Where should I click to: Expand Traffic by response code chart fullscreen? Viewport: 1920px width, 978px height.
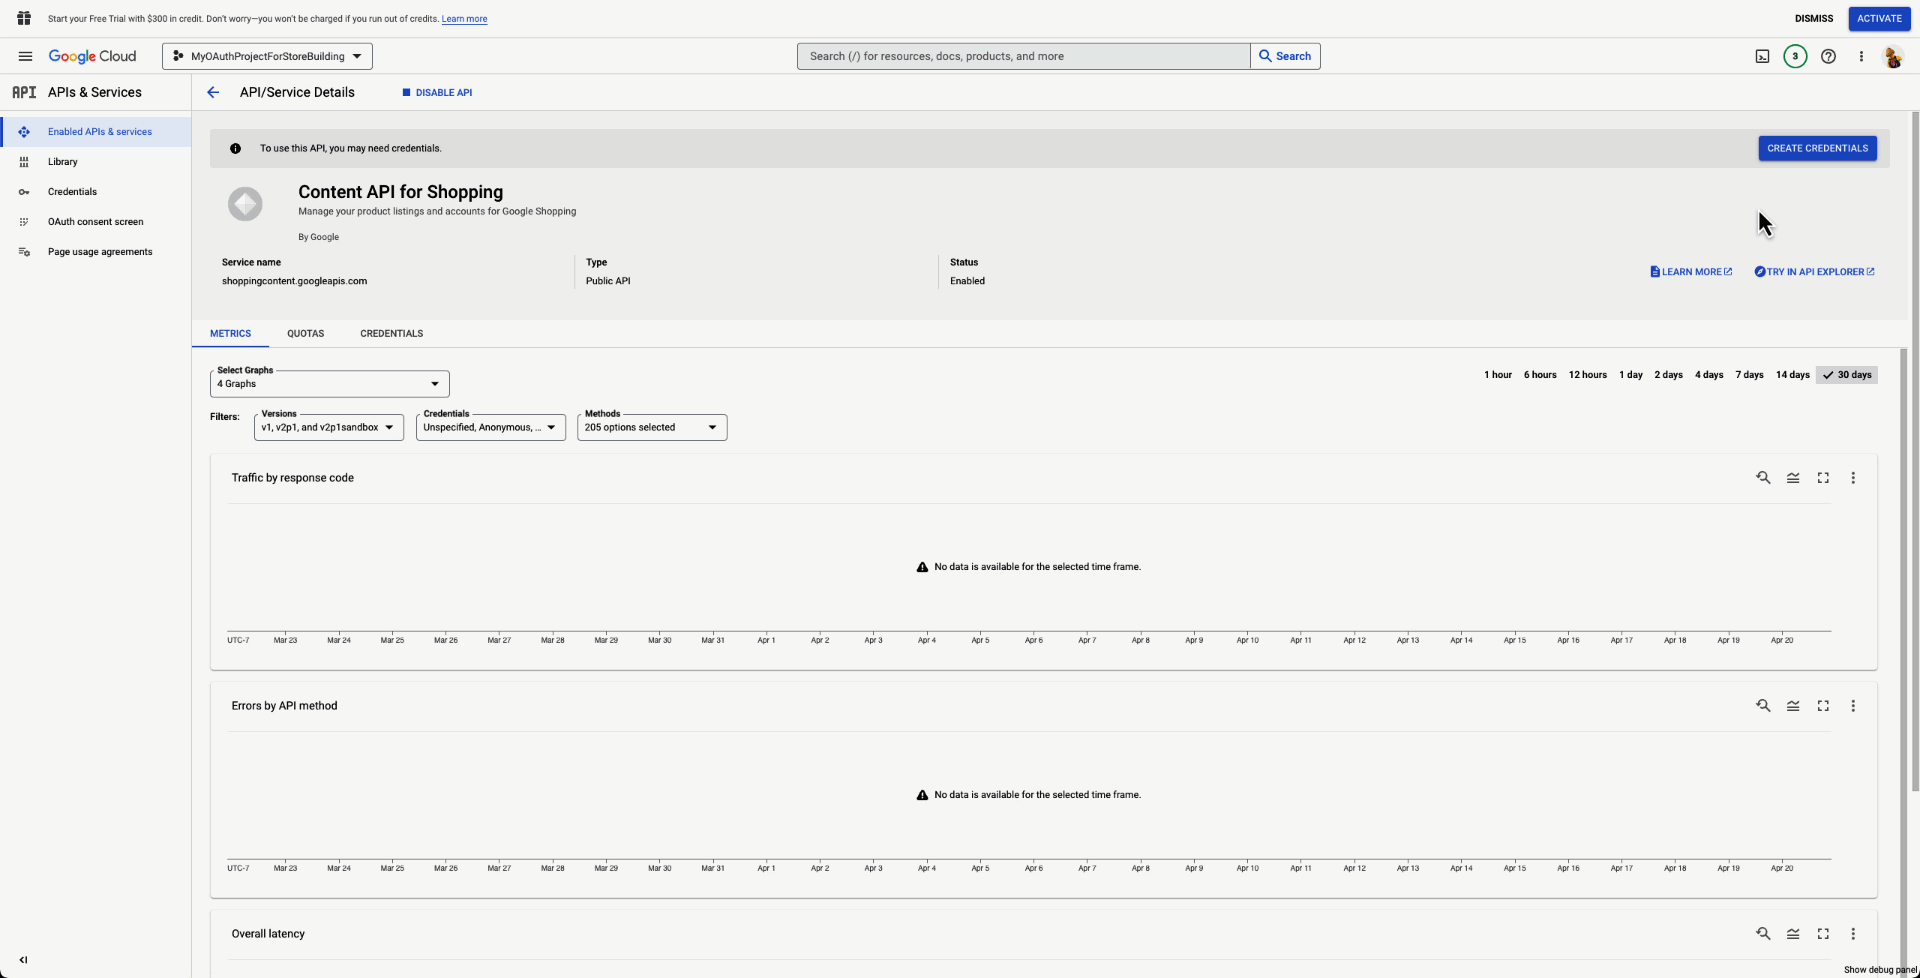click(x=1823, y=478)
